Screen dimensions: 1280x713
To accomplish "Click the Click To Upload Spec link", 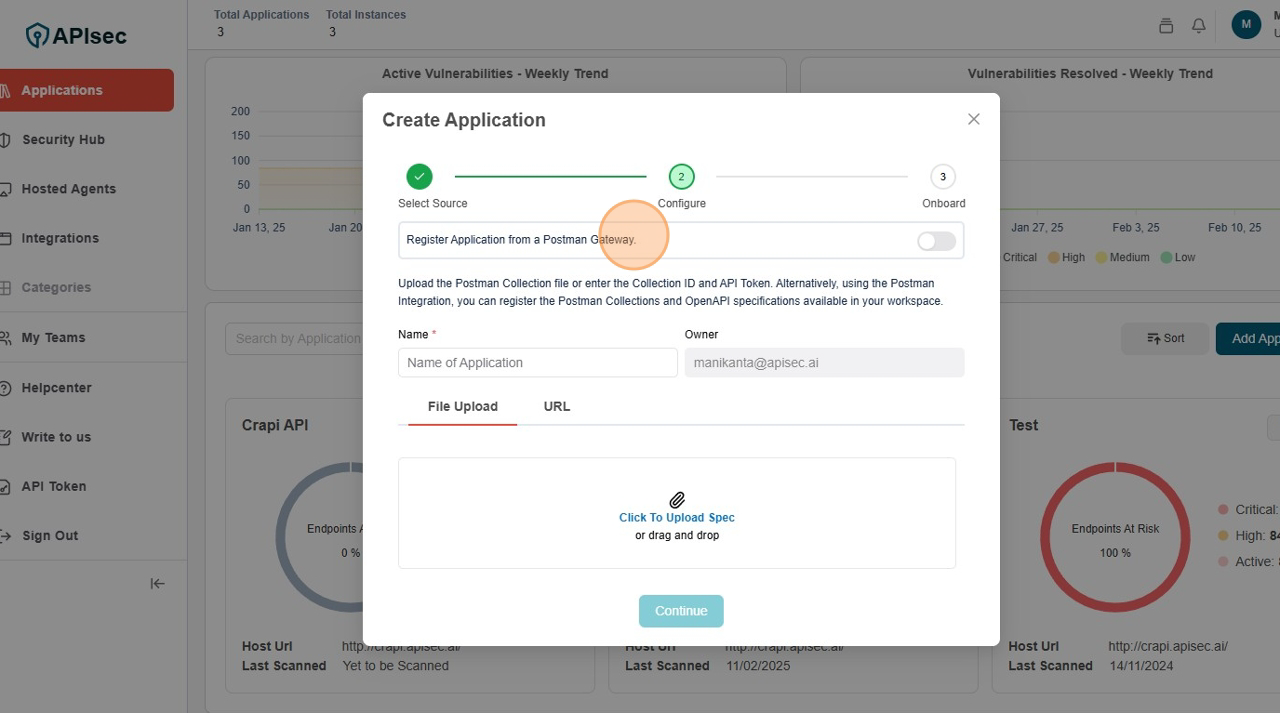I will click(677, 518).
